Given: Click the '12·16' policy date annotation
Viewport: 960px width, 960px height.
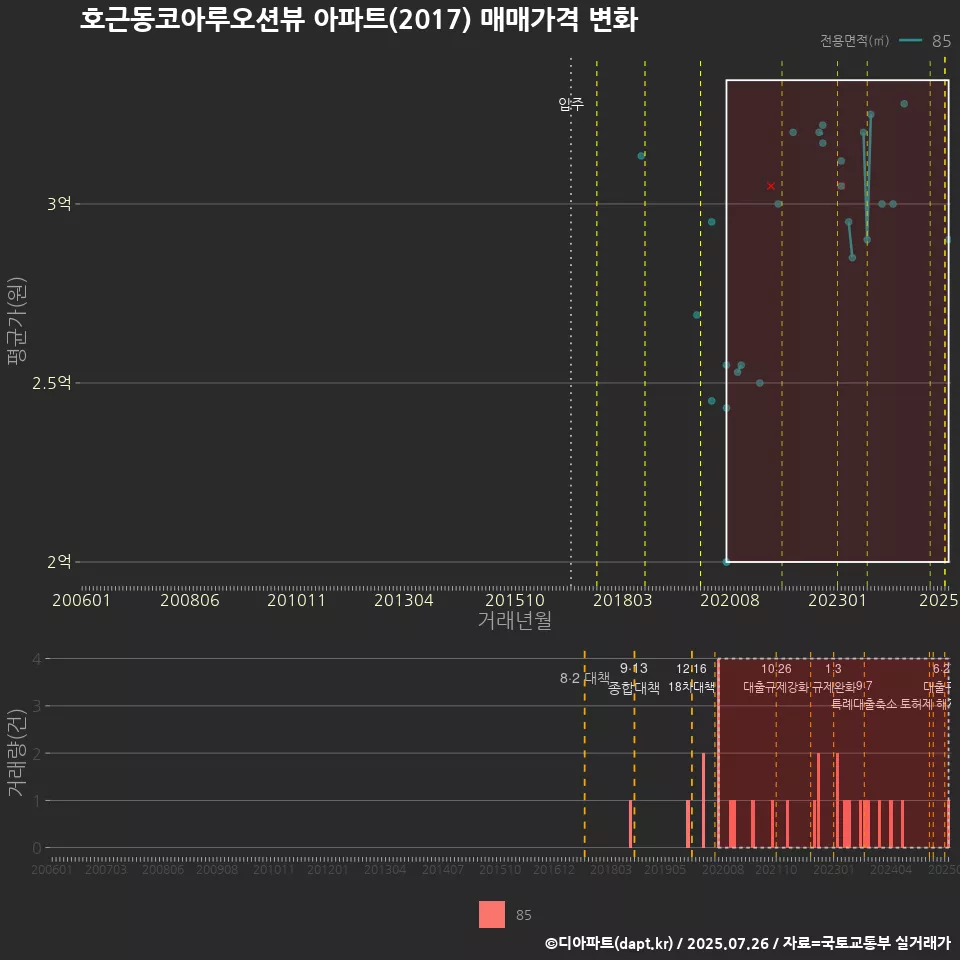Looking at the screenshot, I should [691, 669].
